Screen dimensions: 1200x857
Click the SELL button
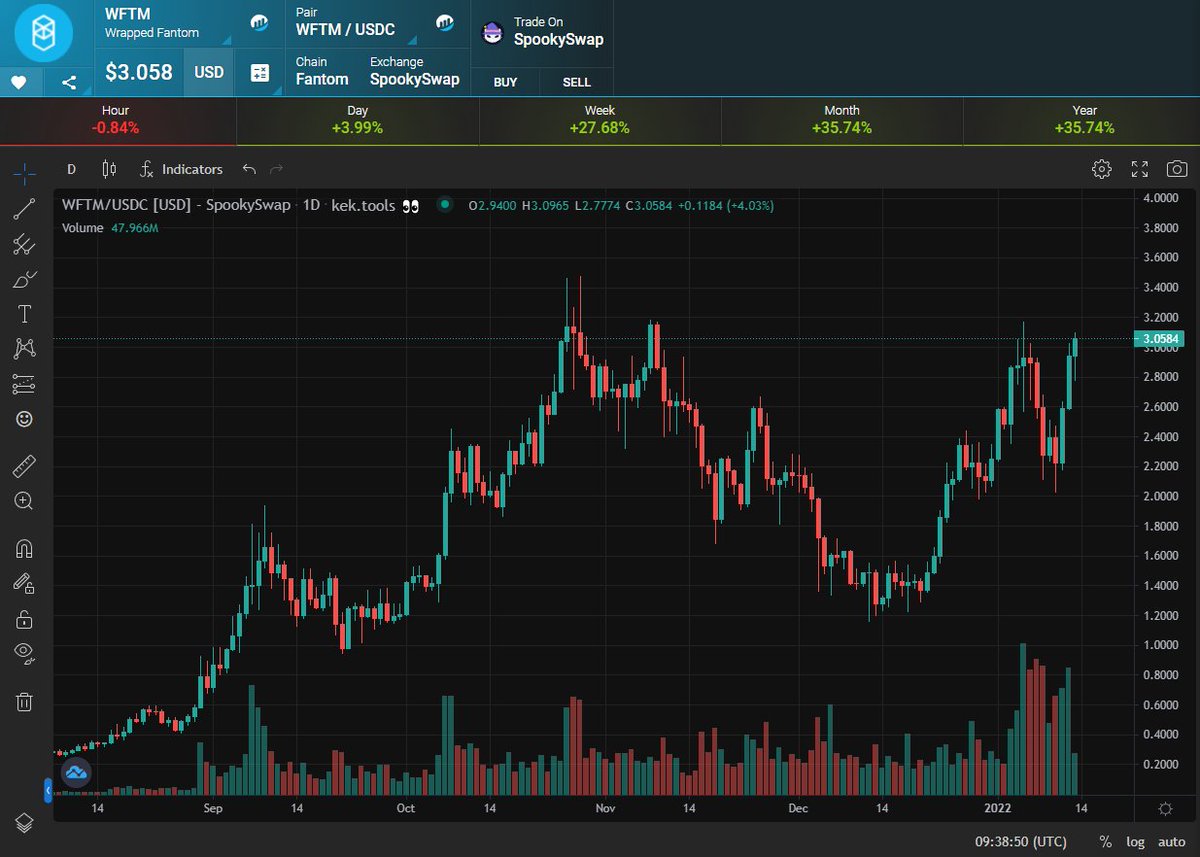(x=577, y=82)
